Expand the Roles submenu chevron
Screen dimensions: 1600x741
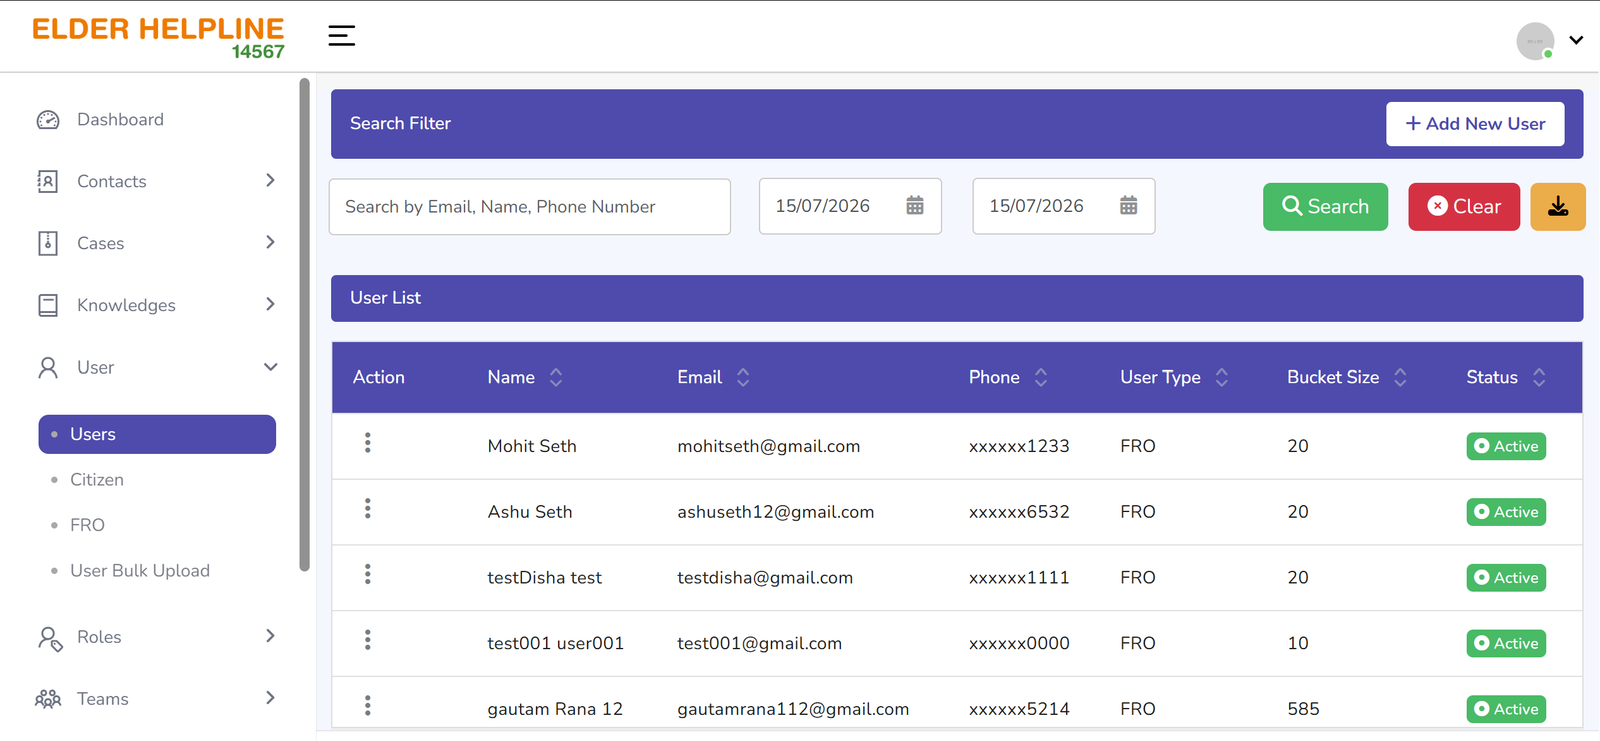pos(270,636)
